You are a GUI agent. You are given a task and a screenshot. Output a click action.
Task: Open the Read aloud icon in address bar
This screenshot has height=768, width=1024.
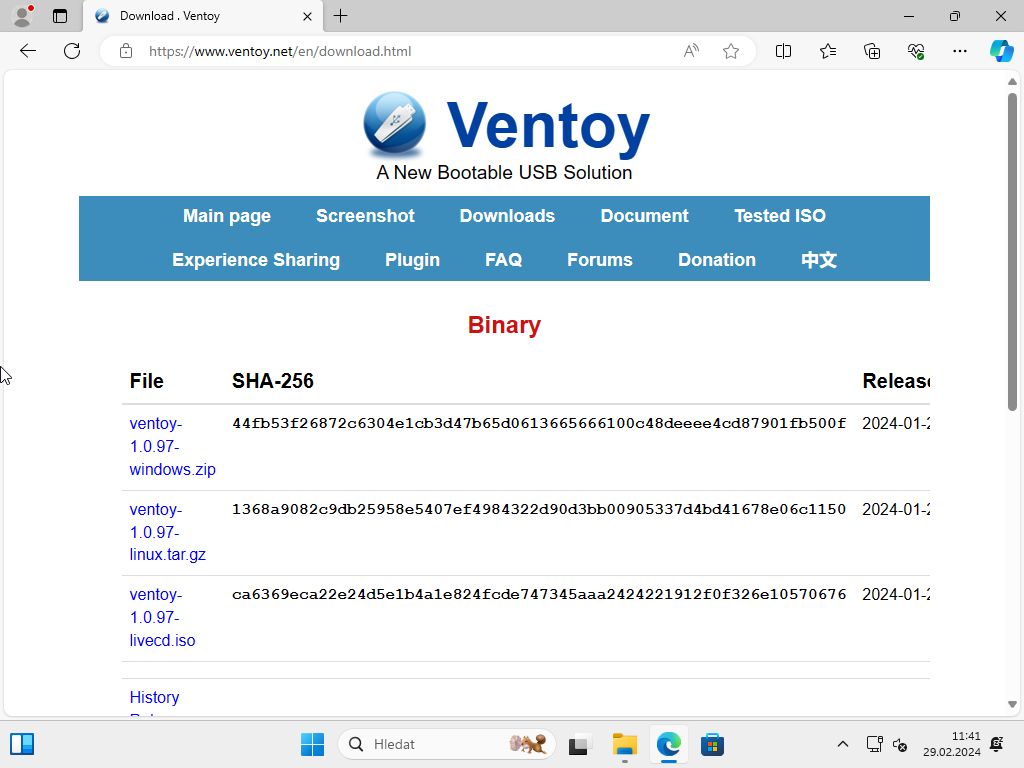click(691, 51)
